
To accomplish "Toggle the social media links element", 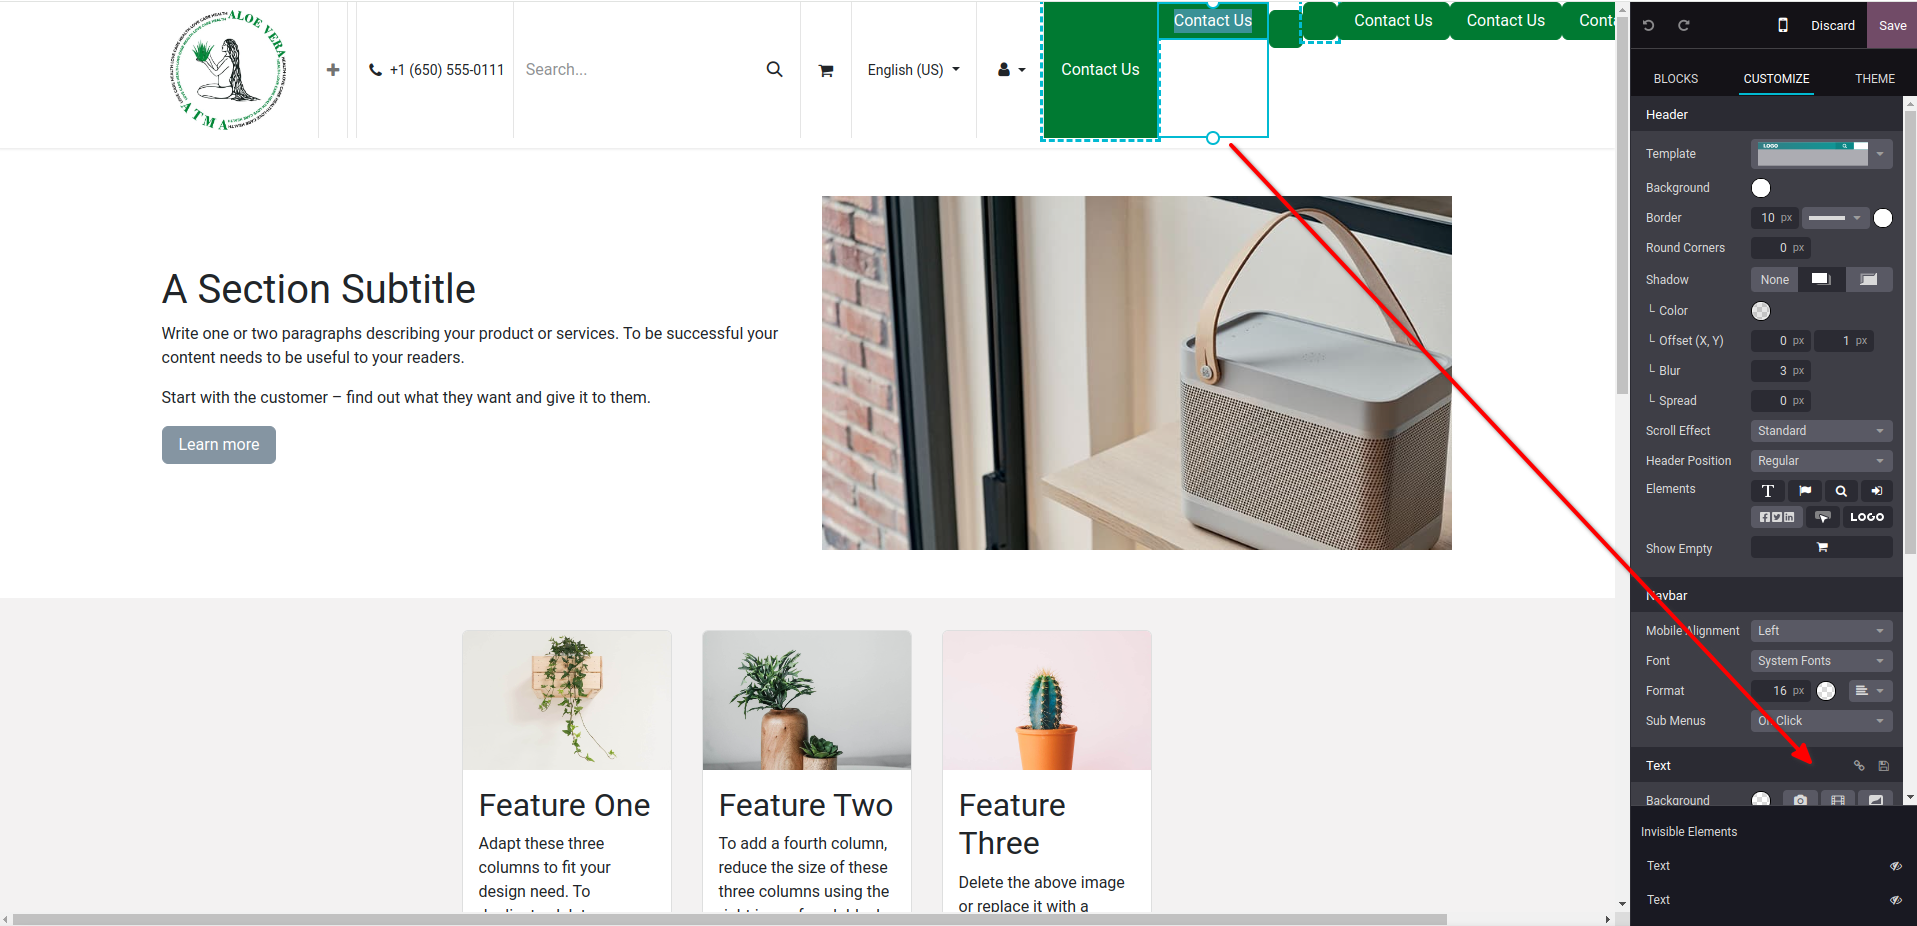I will pos(1777,517).
